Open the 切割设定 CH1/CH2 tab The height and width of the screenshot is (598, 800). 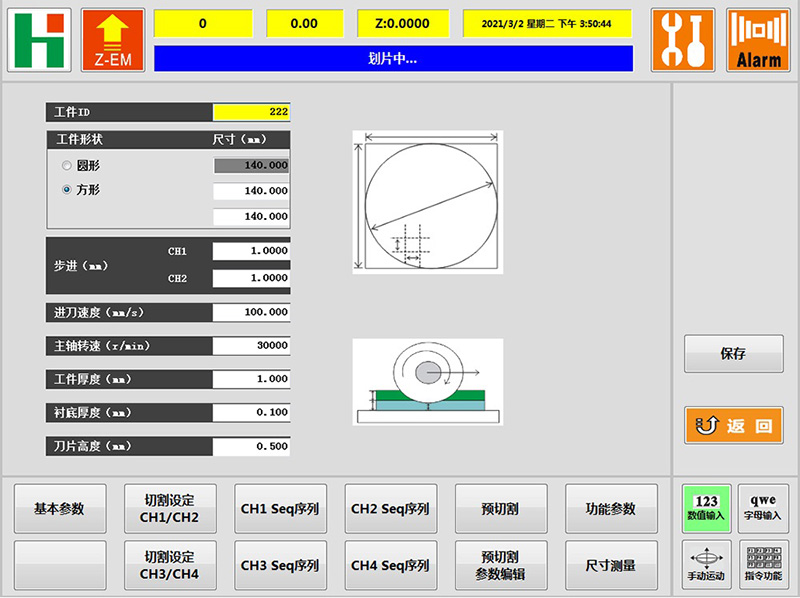coord(171,509)
